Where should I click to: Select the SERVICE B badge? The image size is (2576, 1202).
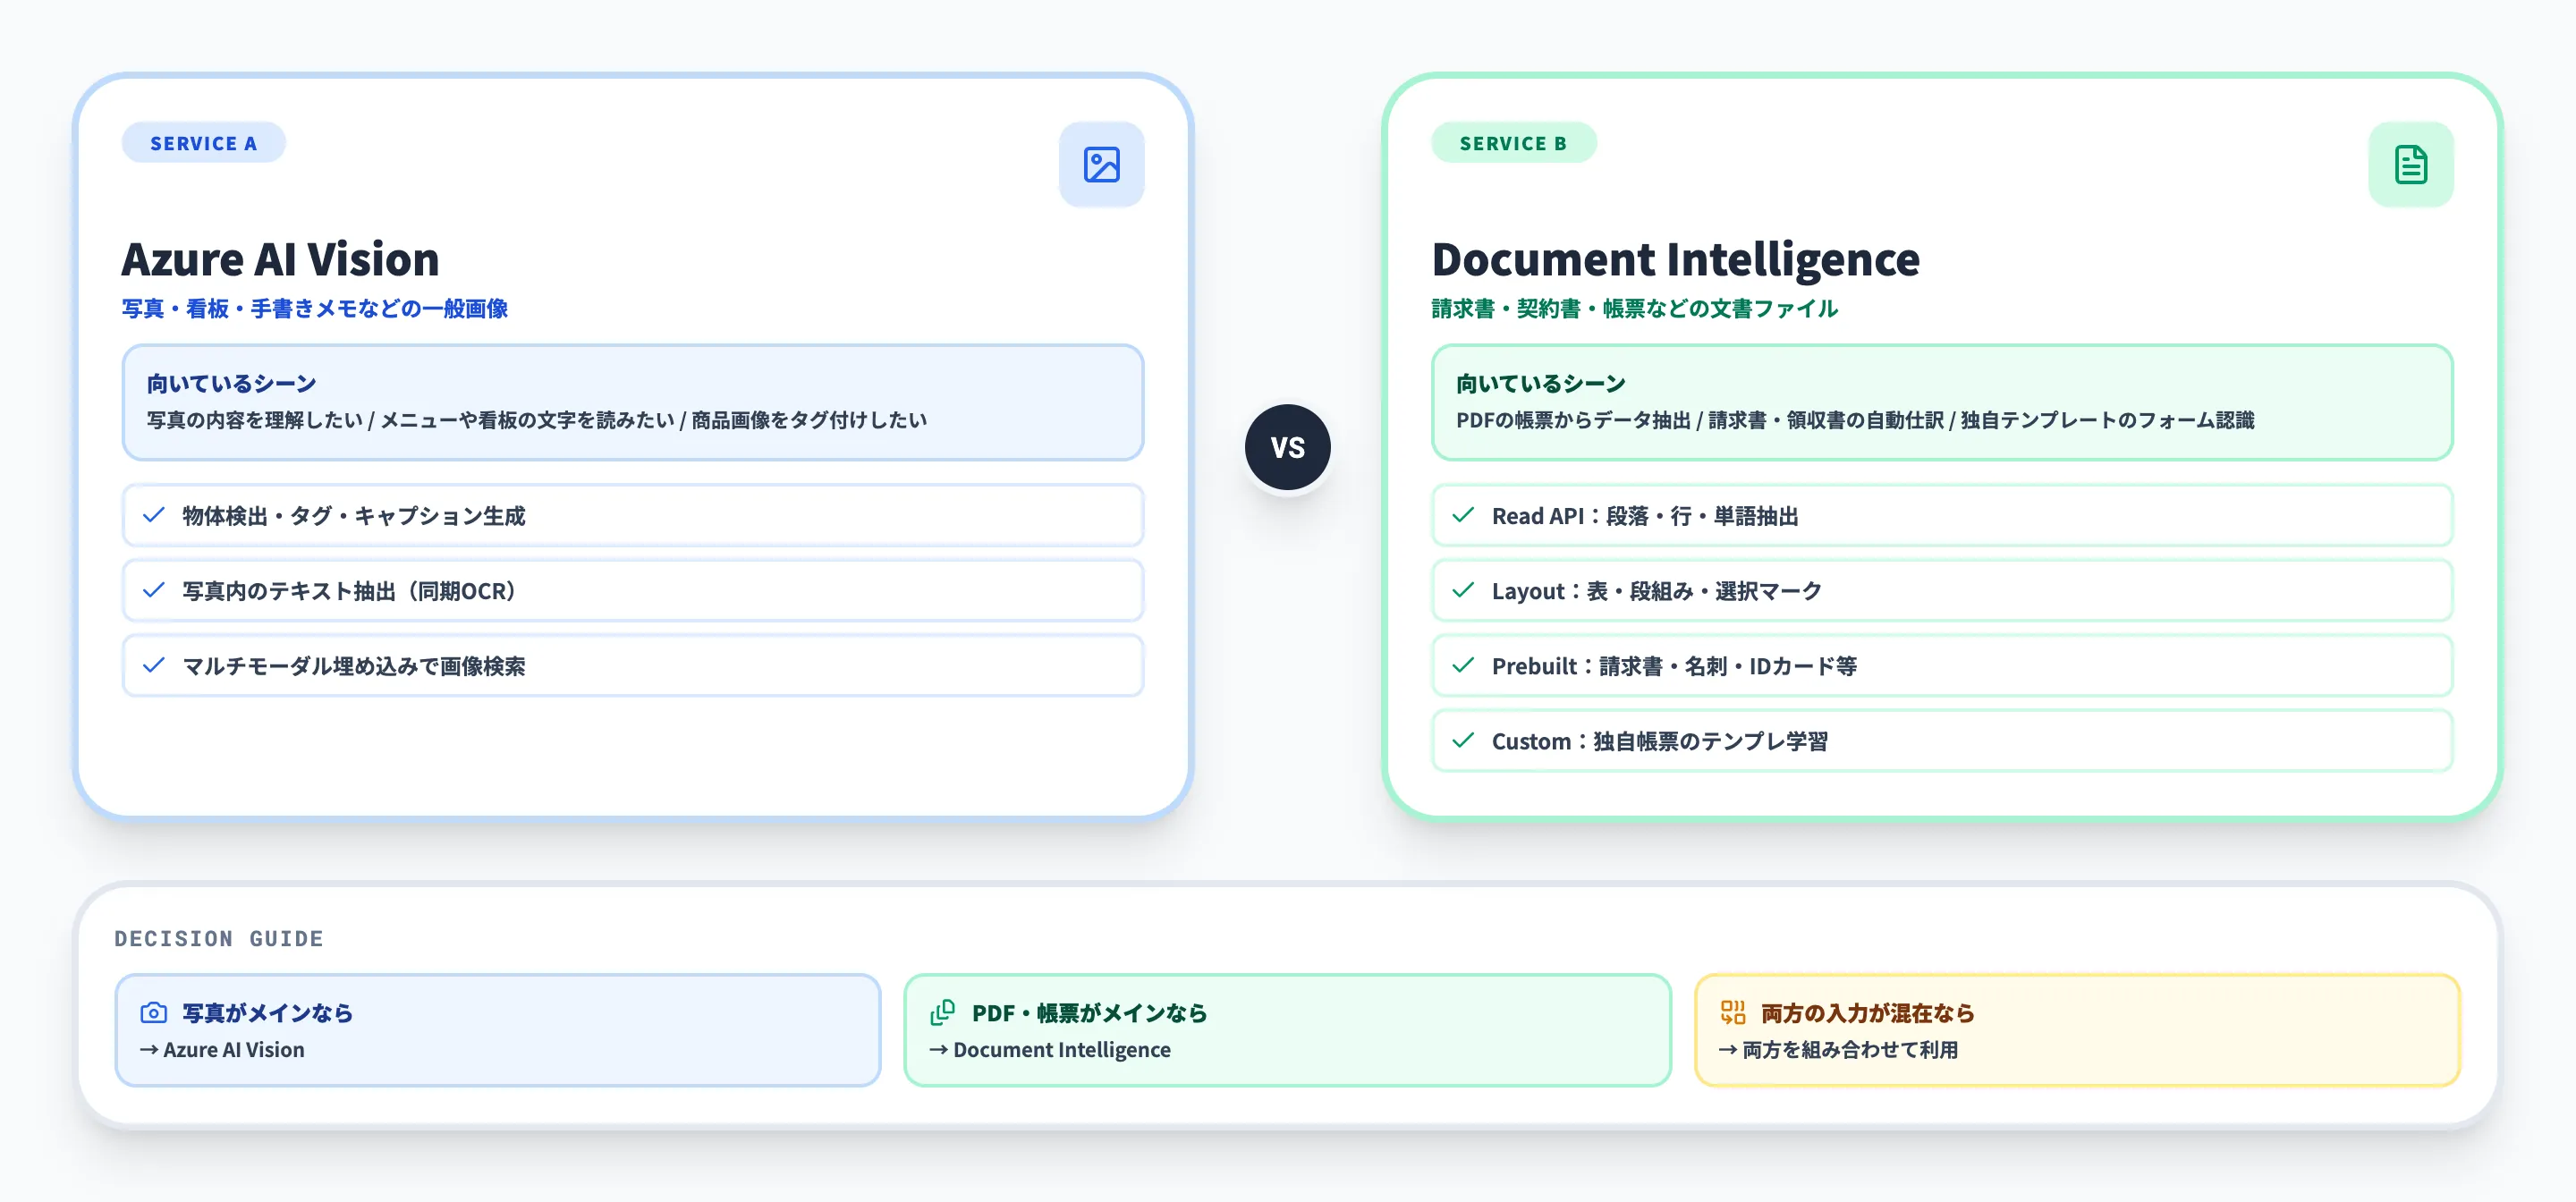click(1513, 142)
